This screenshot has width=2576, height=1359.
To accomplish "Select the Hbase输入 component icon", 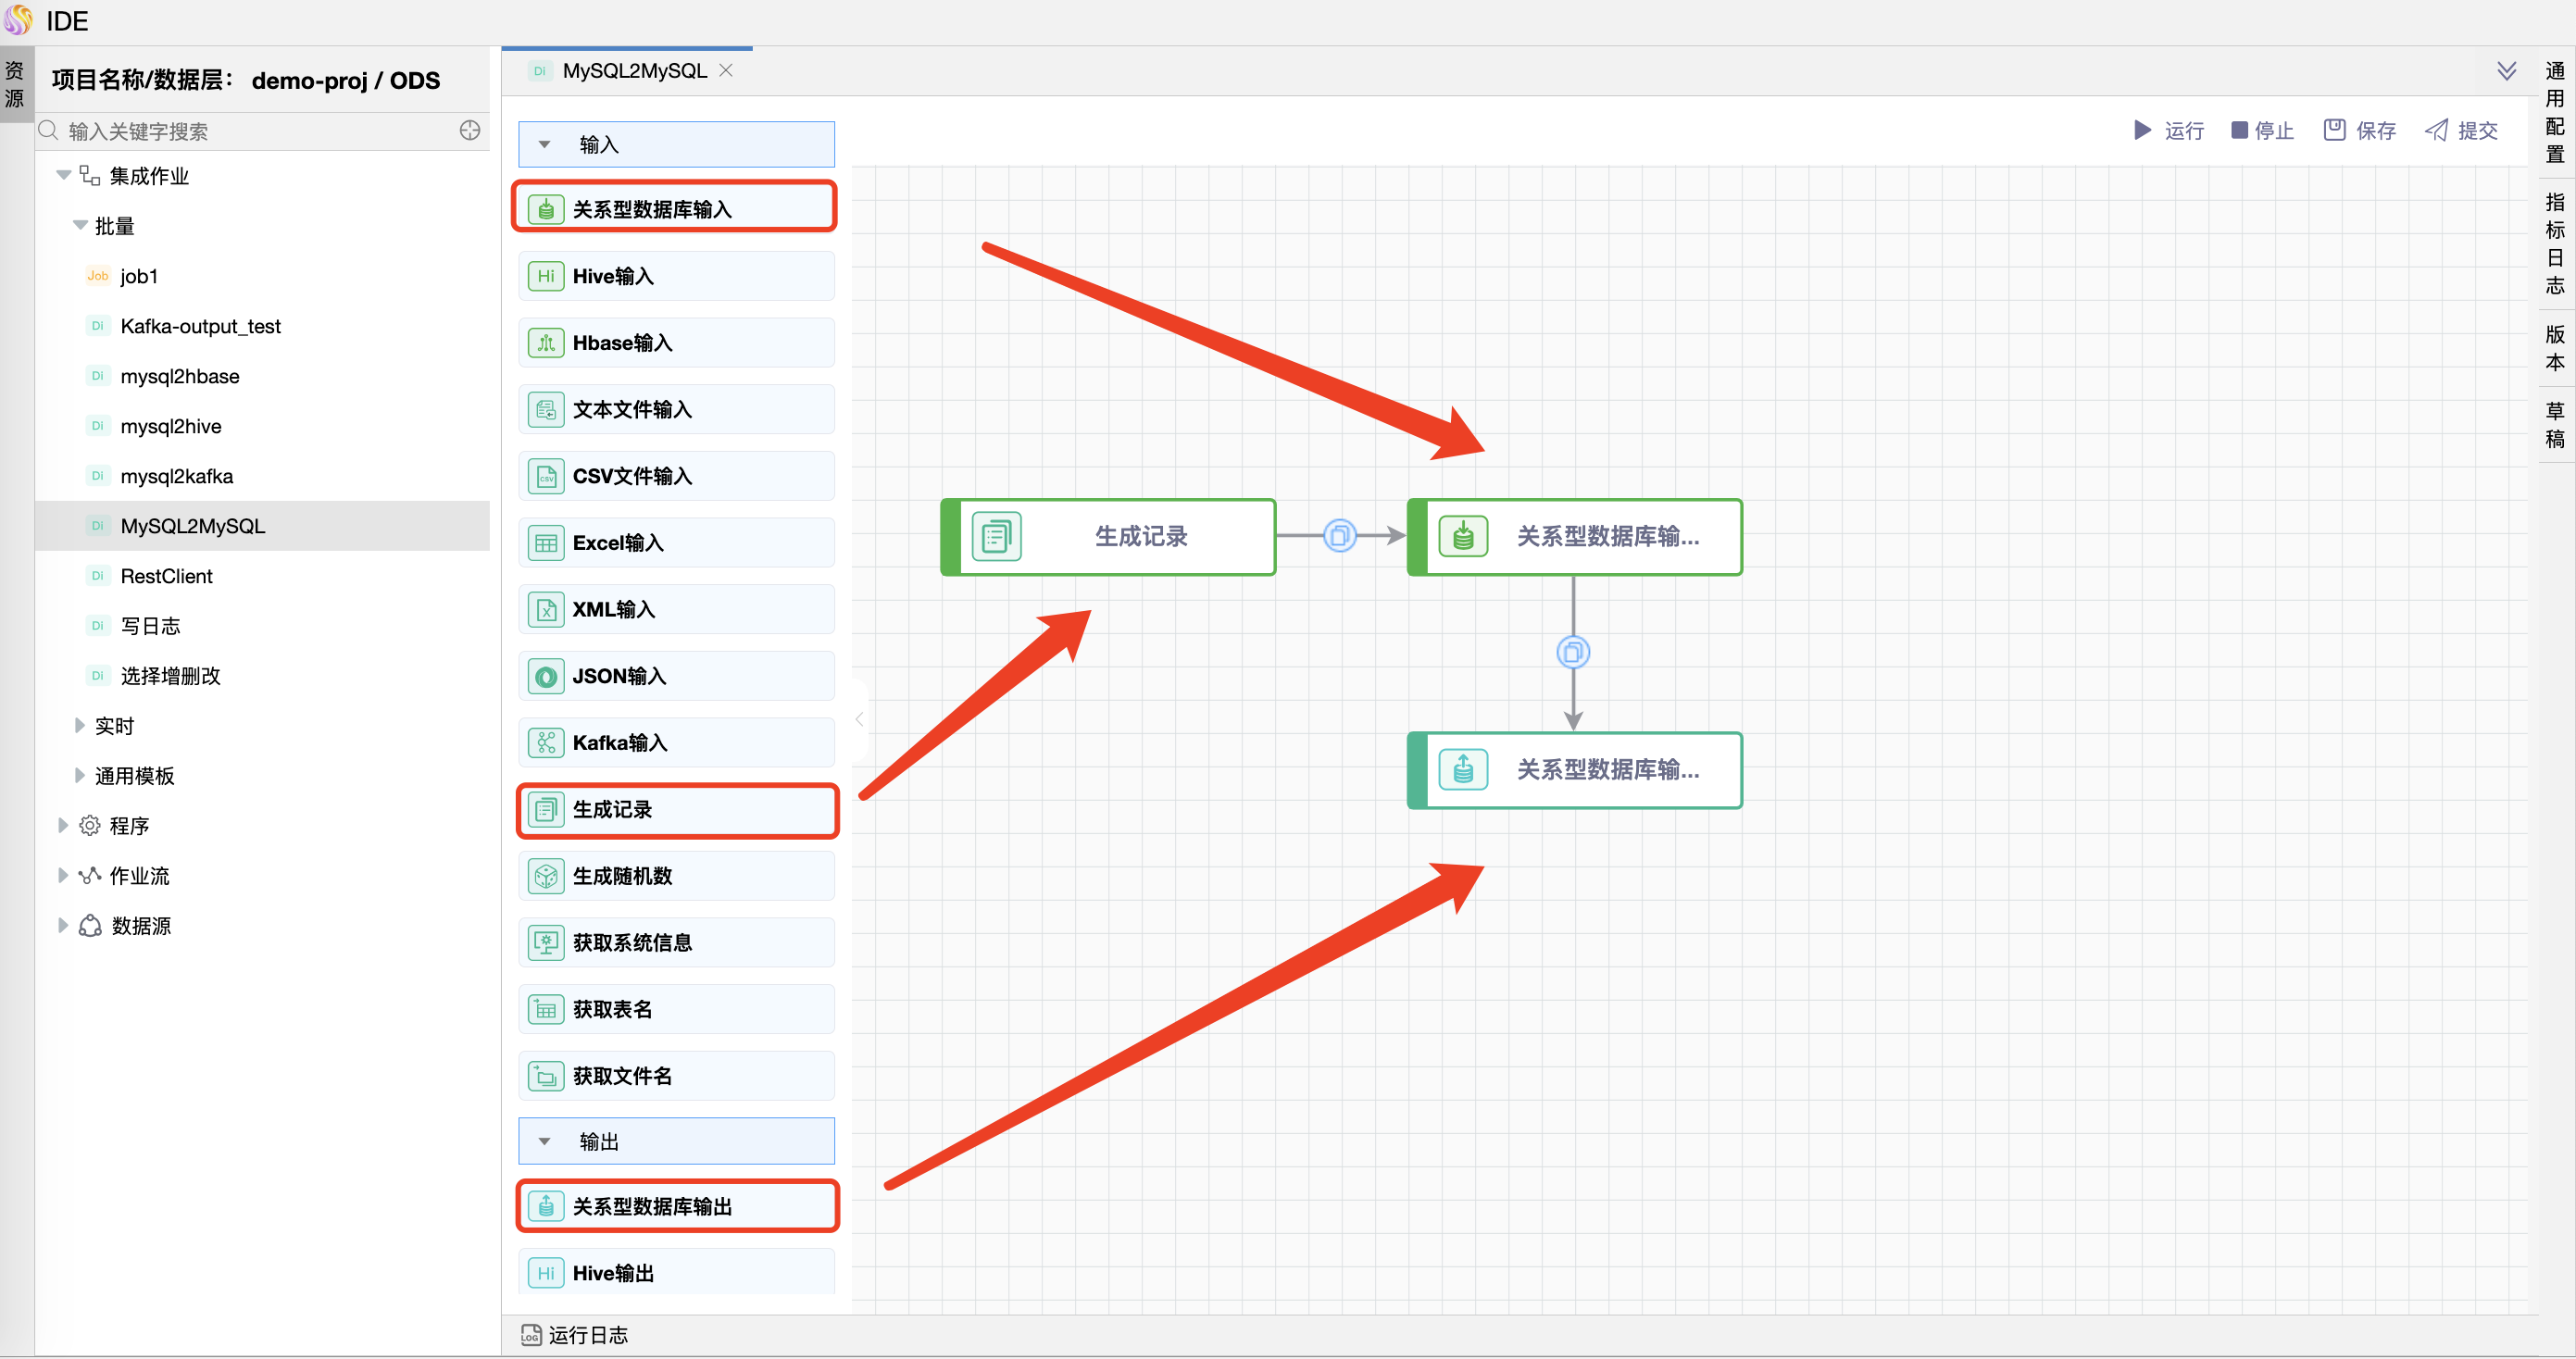I will pos(546,342).
